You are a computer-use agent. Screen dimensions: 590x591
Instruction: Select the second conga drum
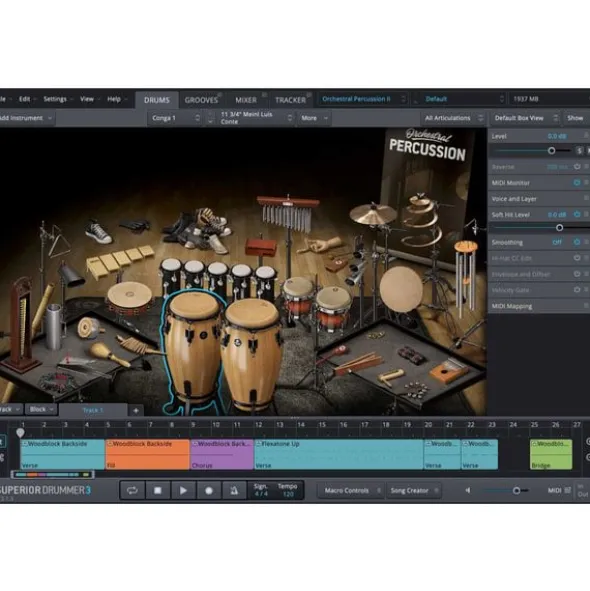[x=252, y=354]
